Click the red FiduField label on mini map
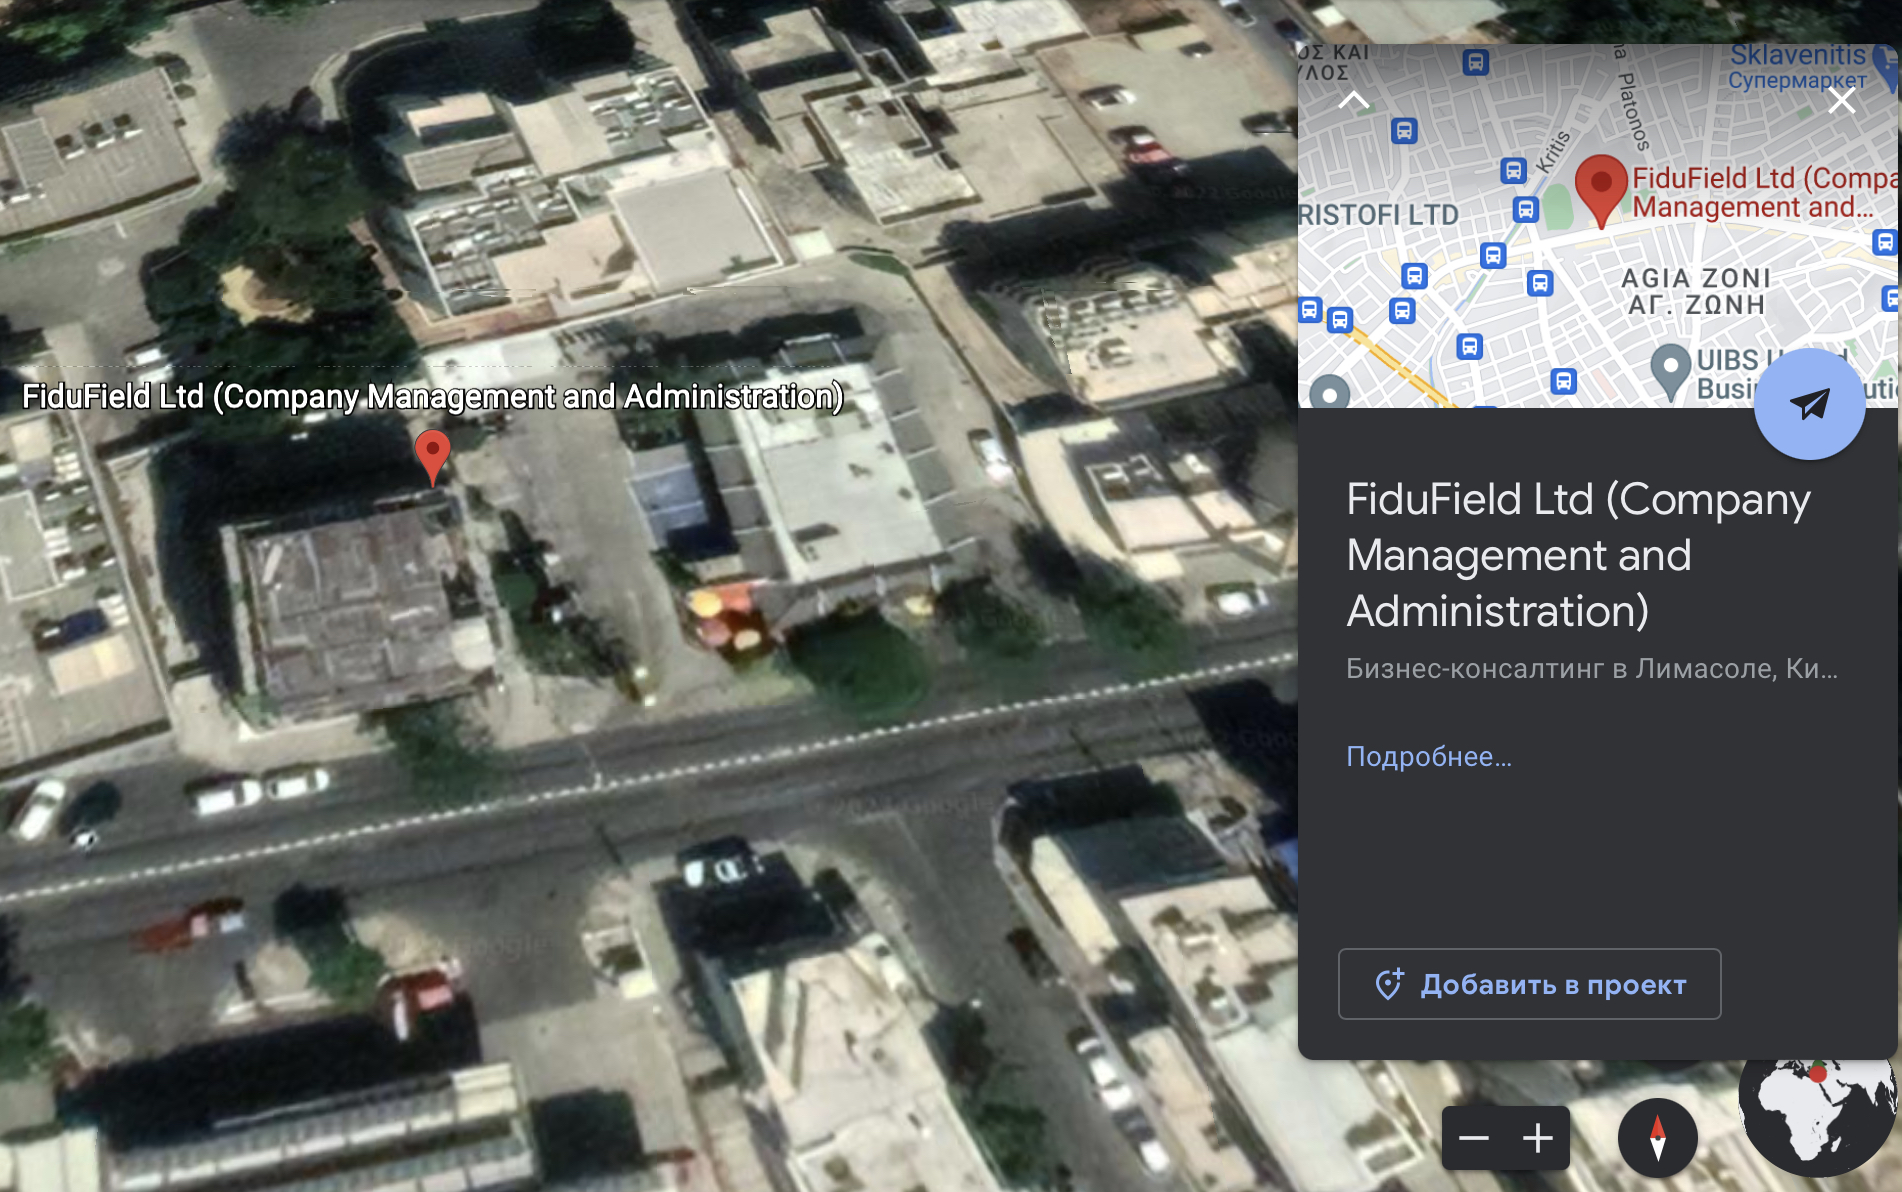The image size is (1902, 1192). pyautogui.click(x=1764, y=192)
